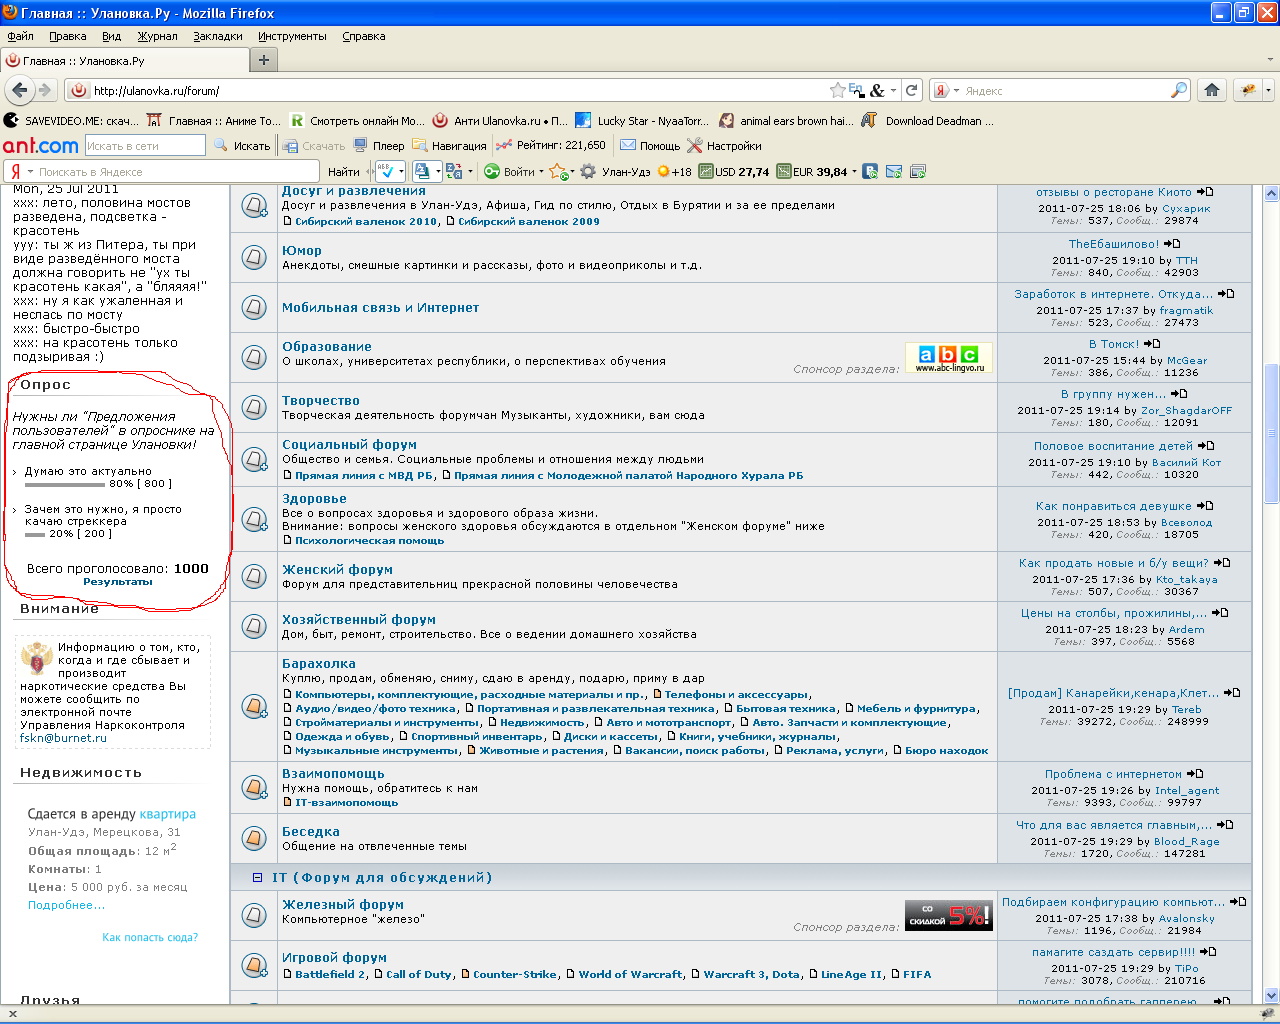Click the Результаты poll link
The width and height of the screenshot is (1280, 1024).
118,582
